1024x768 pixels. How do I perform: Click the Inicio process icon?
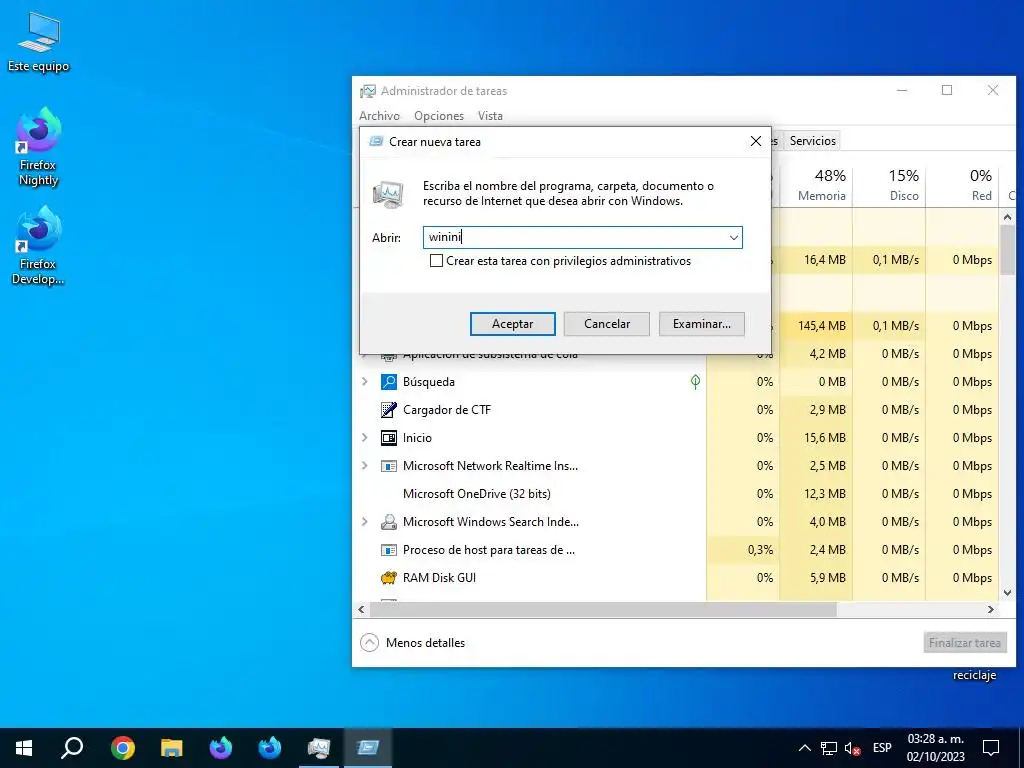click(x=389, y=438)
